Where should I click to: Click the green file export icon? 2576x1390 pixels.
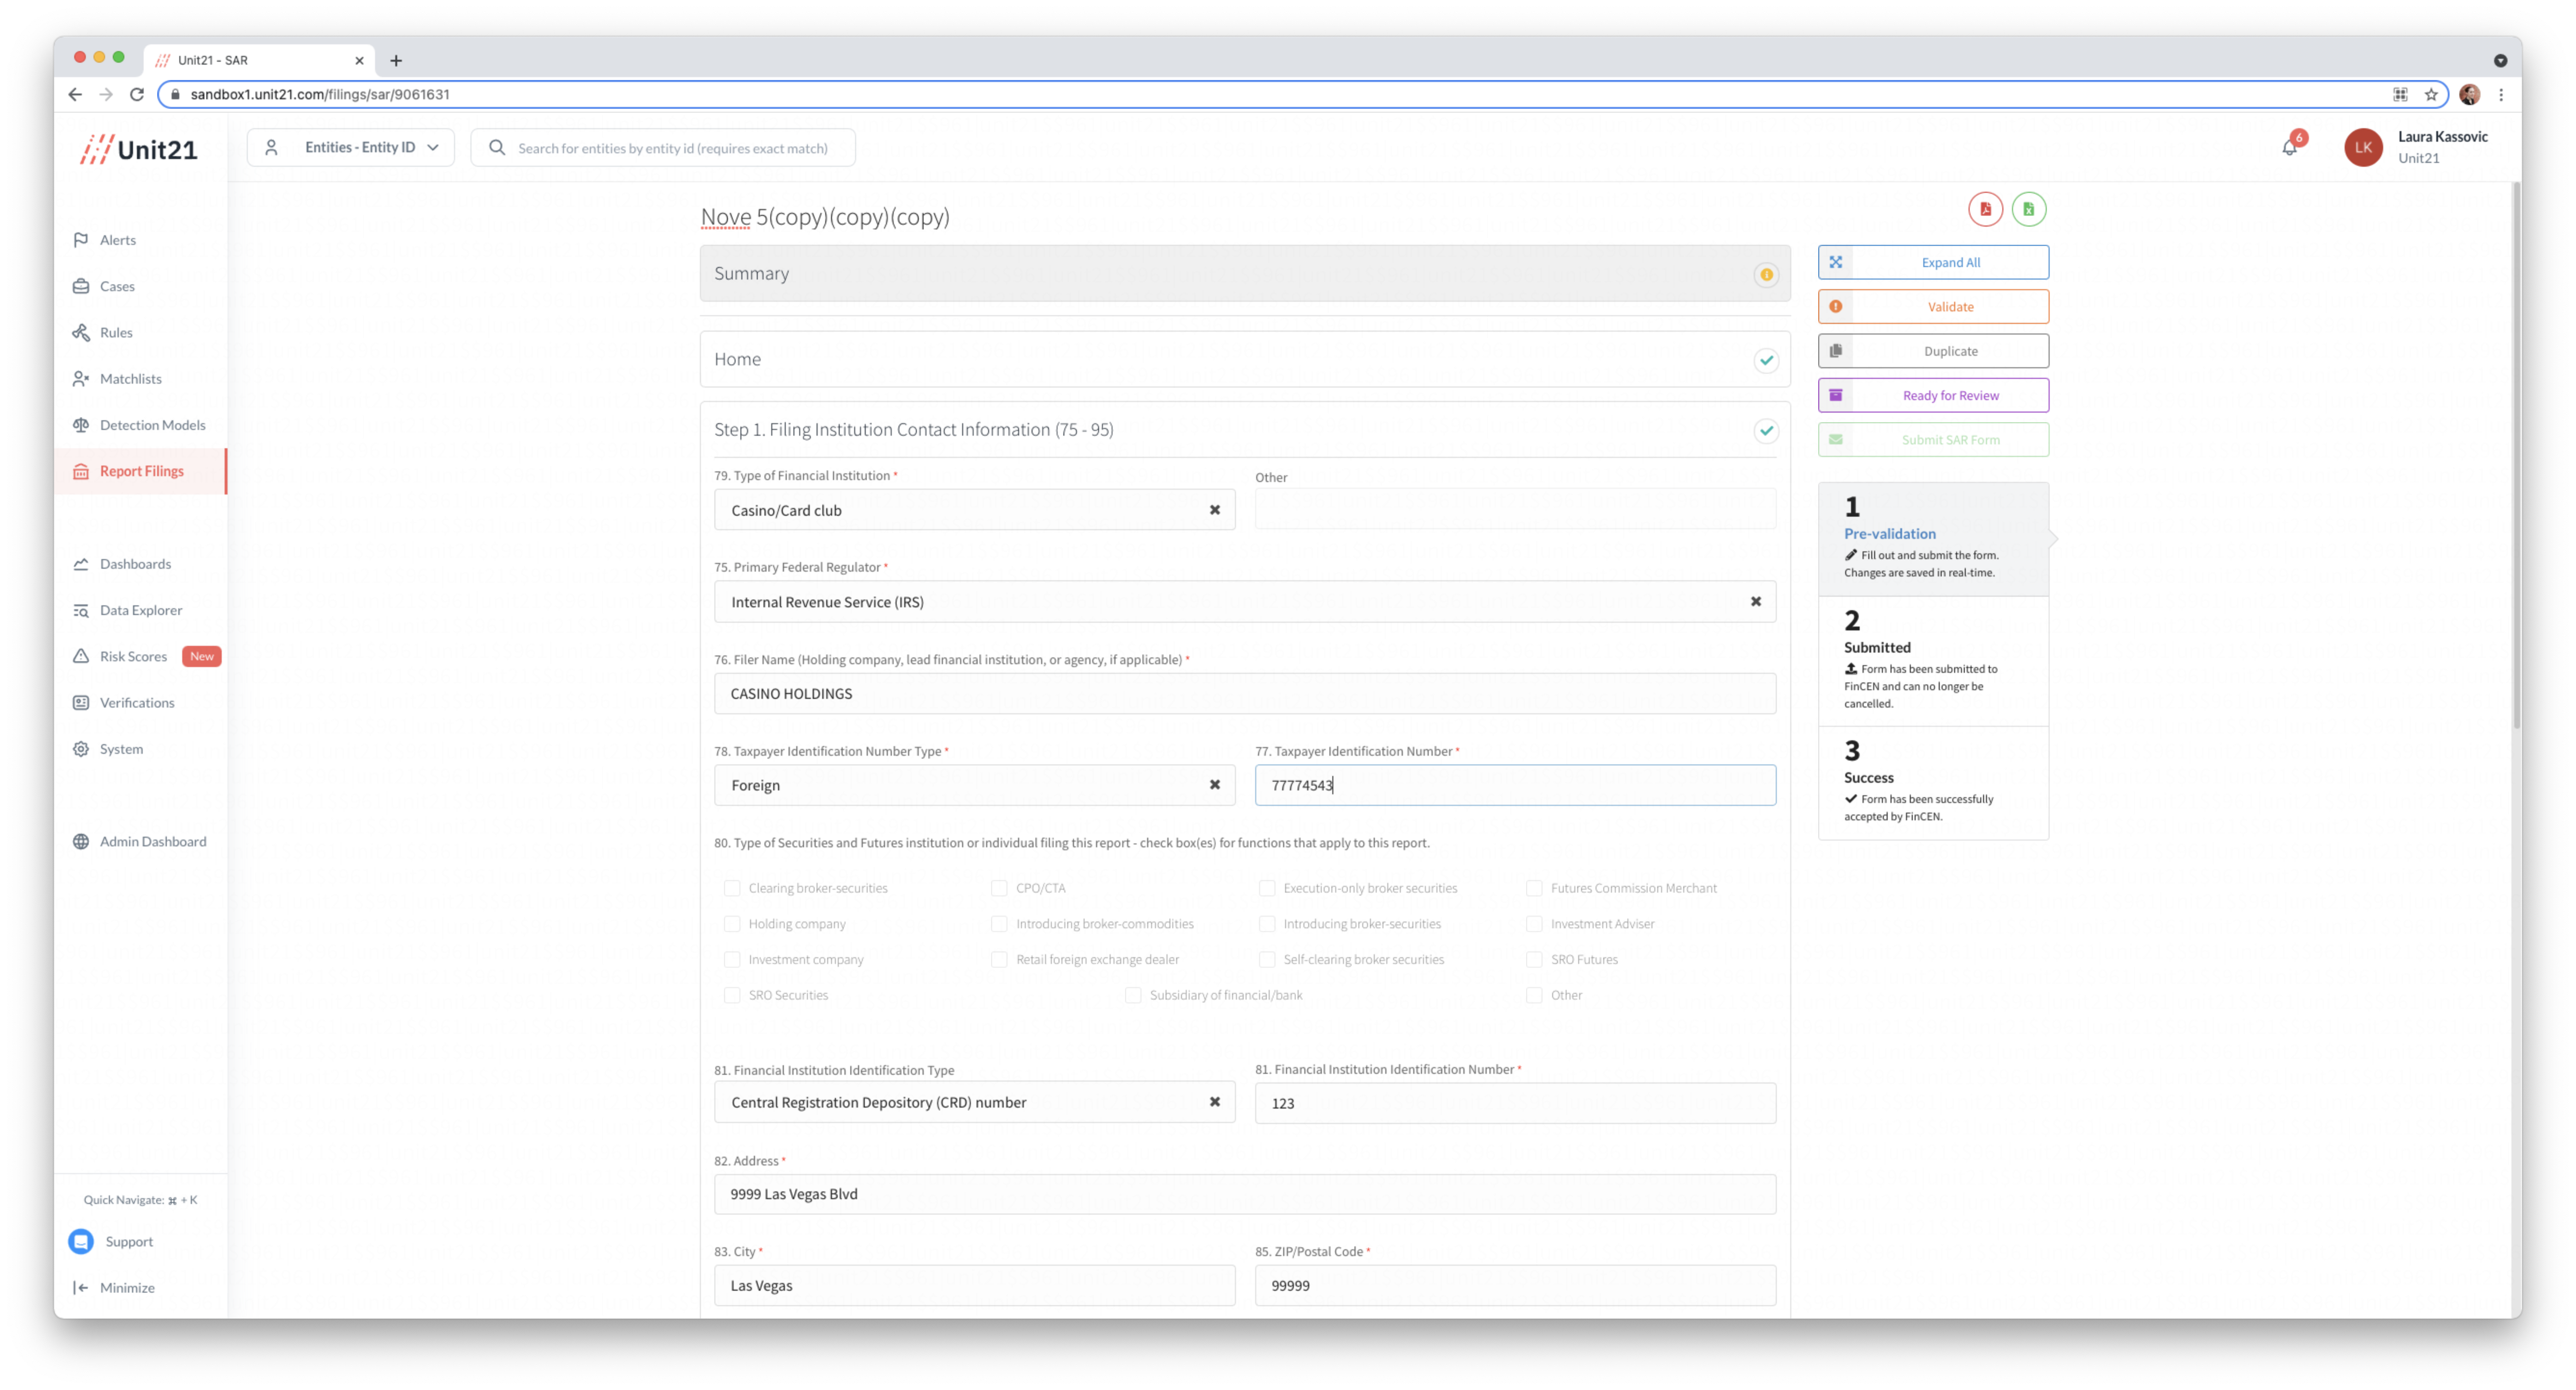tap(2028, 209)
